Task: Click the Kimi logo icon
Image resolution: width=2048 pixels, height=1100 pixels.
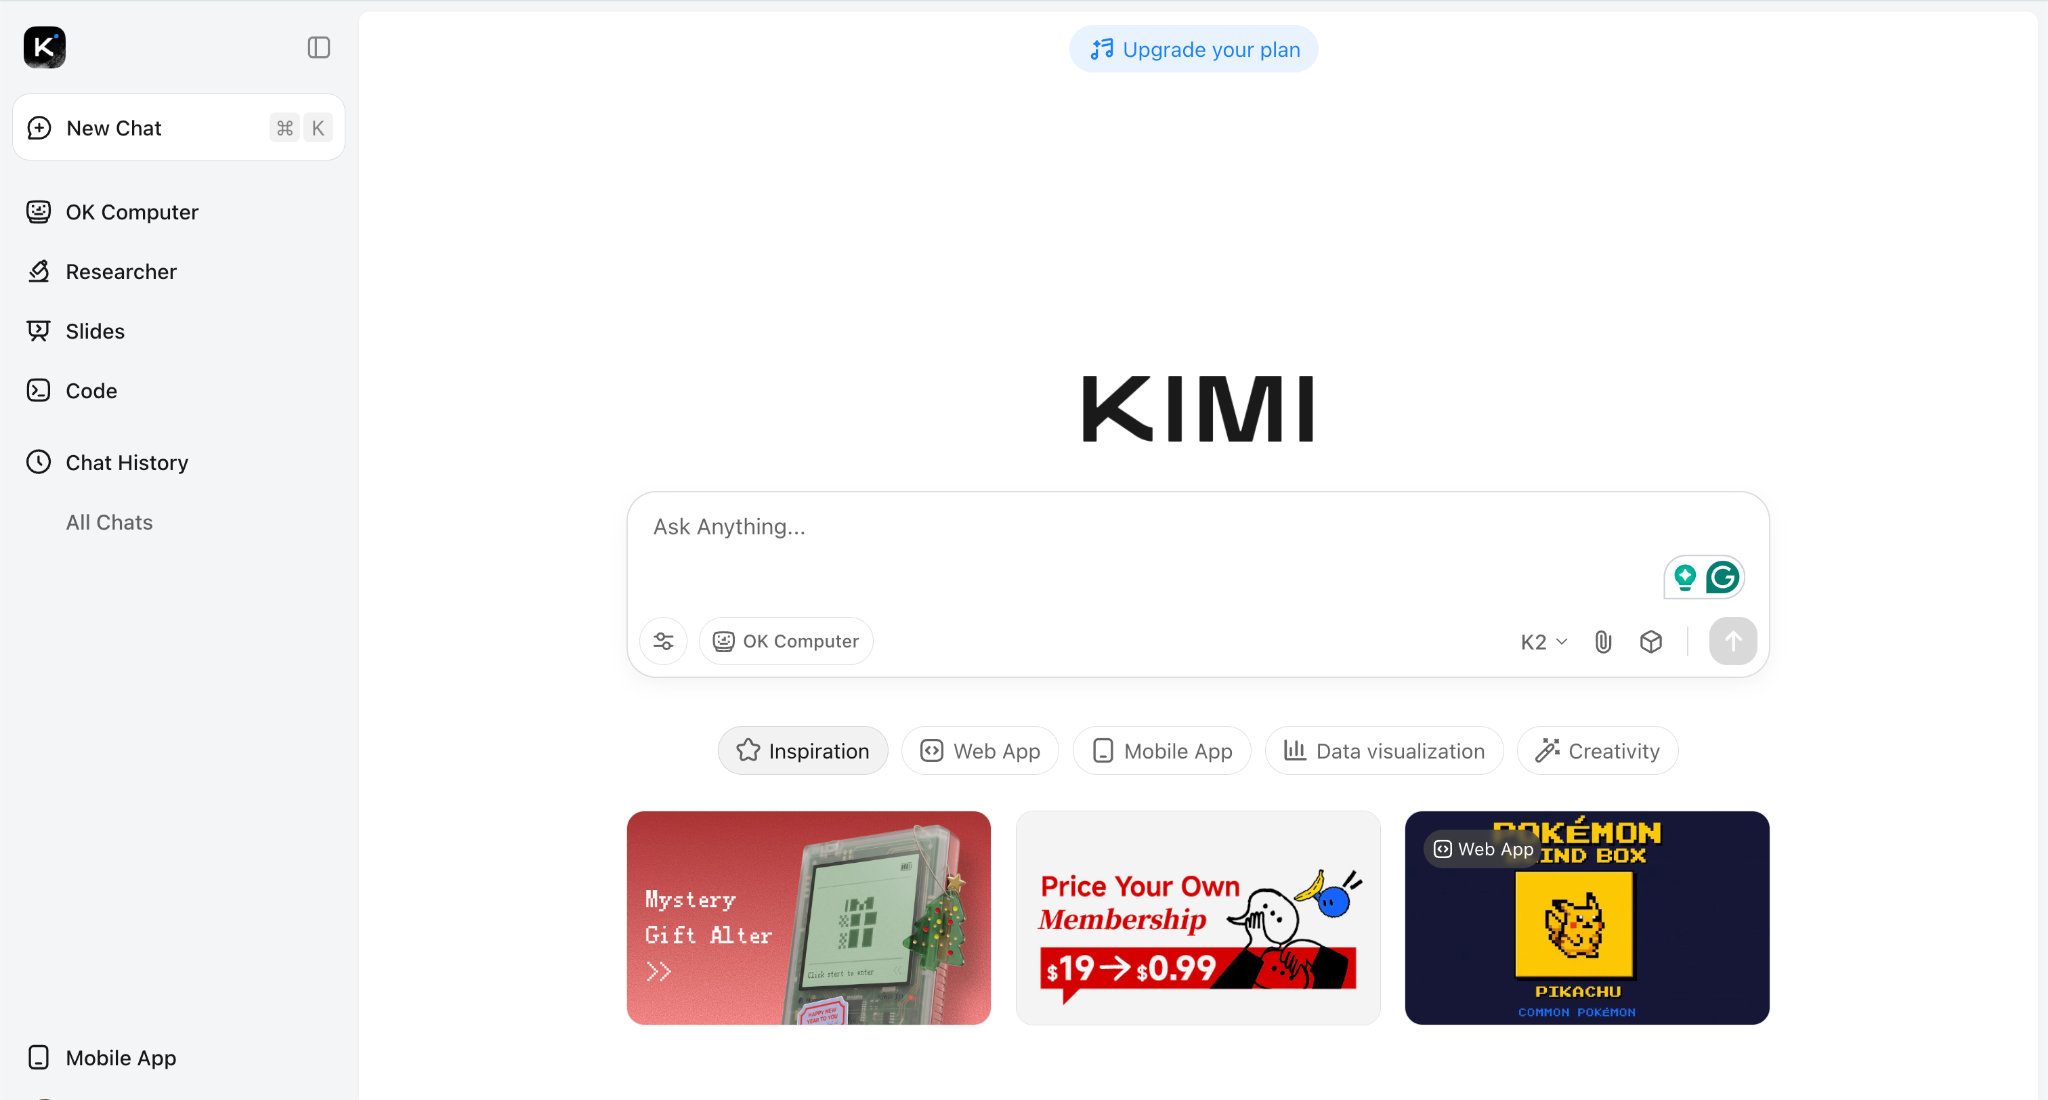Action: click(x=45, y=47)
